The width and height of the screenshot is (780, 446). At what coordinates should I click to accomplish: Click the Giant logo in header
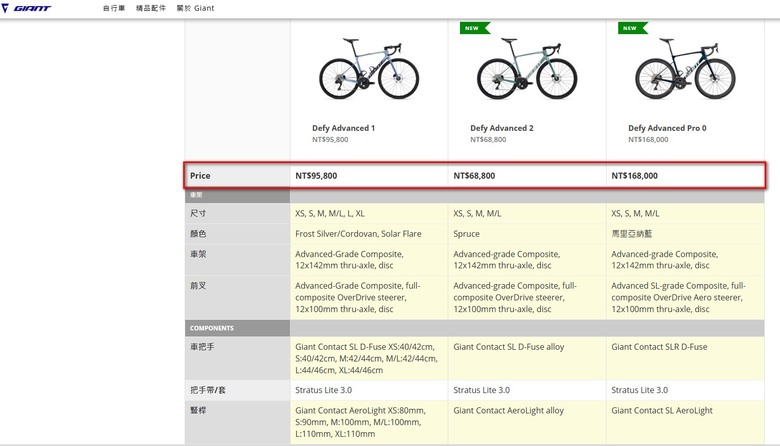26,8
